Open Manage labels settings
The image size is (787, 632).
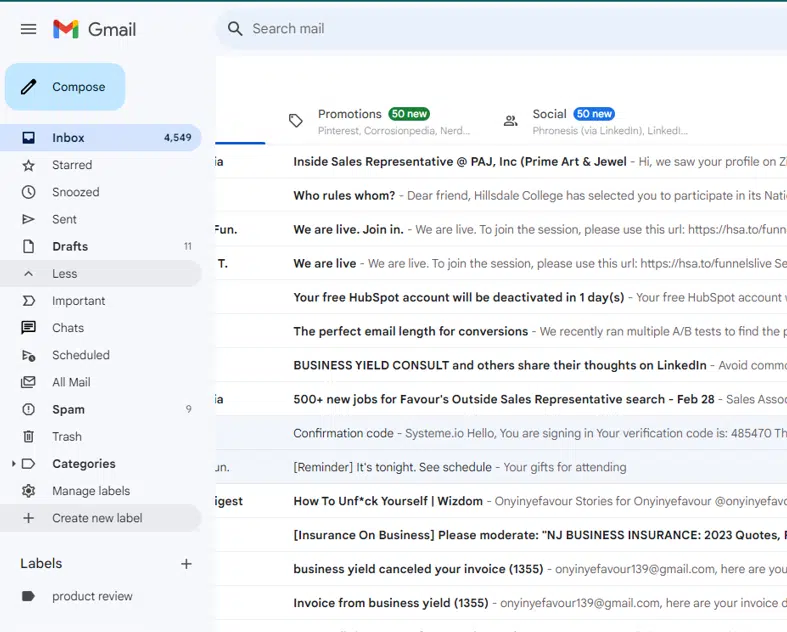[x=90, y=491]
